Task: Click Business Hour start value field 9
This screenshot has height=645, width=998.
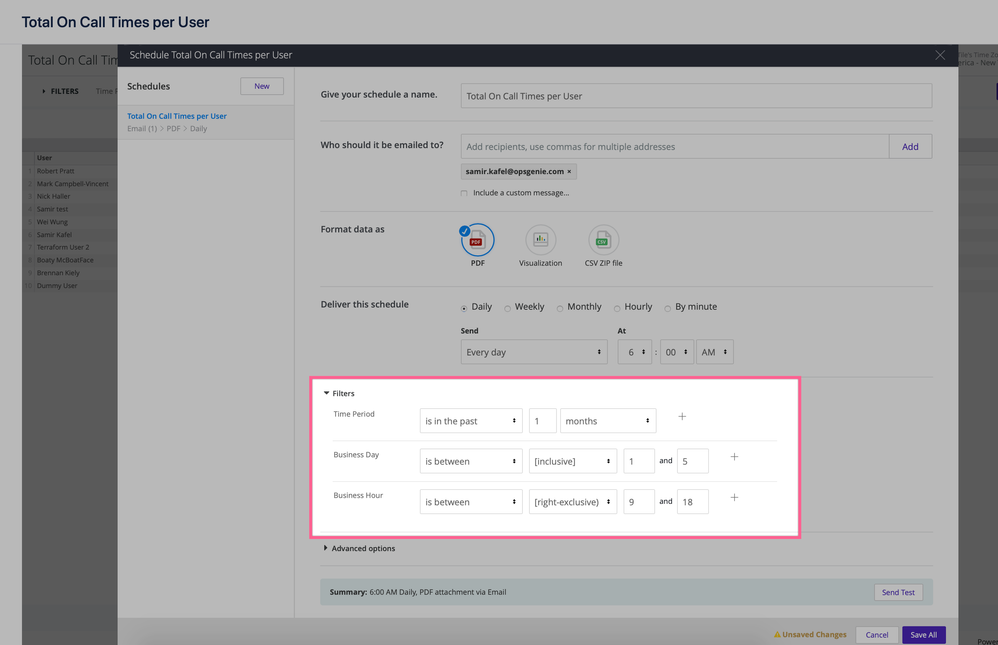Action: click(x=639, y=502)
